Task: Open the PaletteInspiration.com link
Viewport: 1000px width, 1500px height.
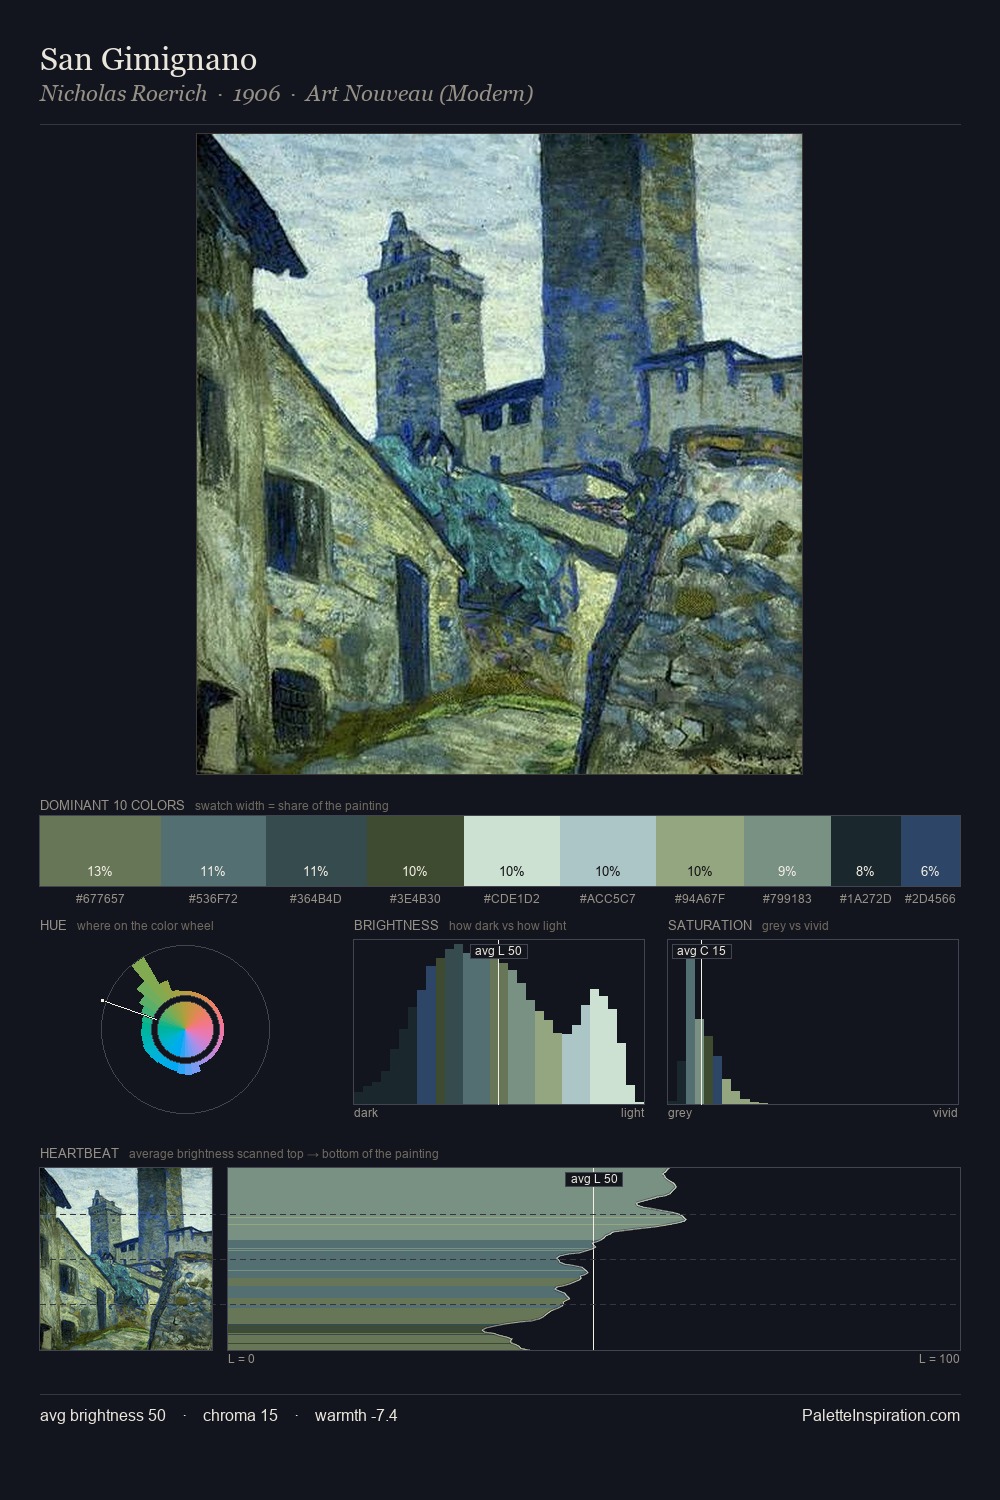Action: [881, 1415]
